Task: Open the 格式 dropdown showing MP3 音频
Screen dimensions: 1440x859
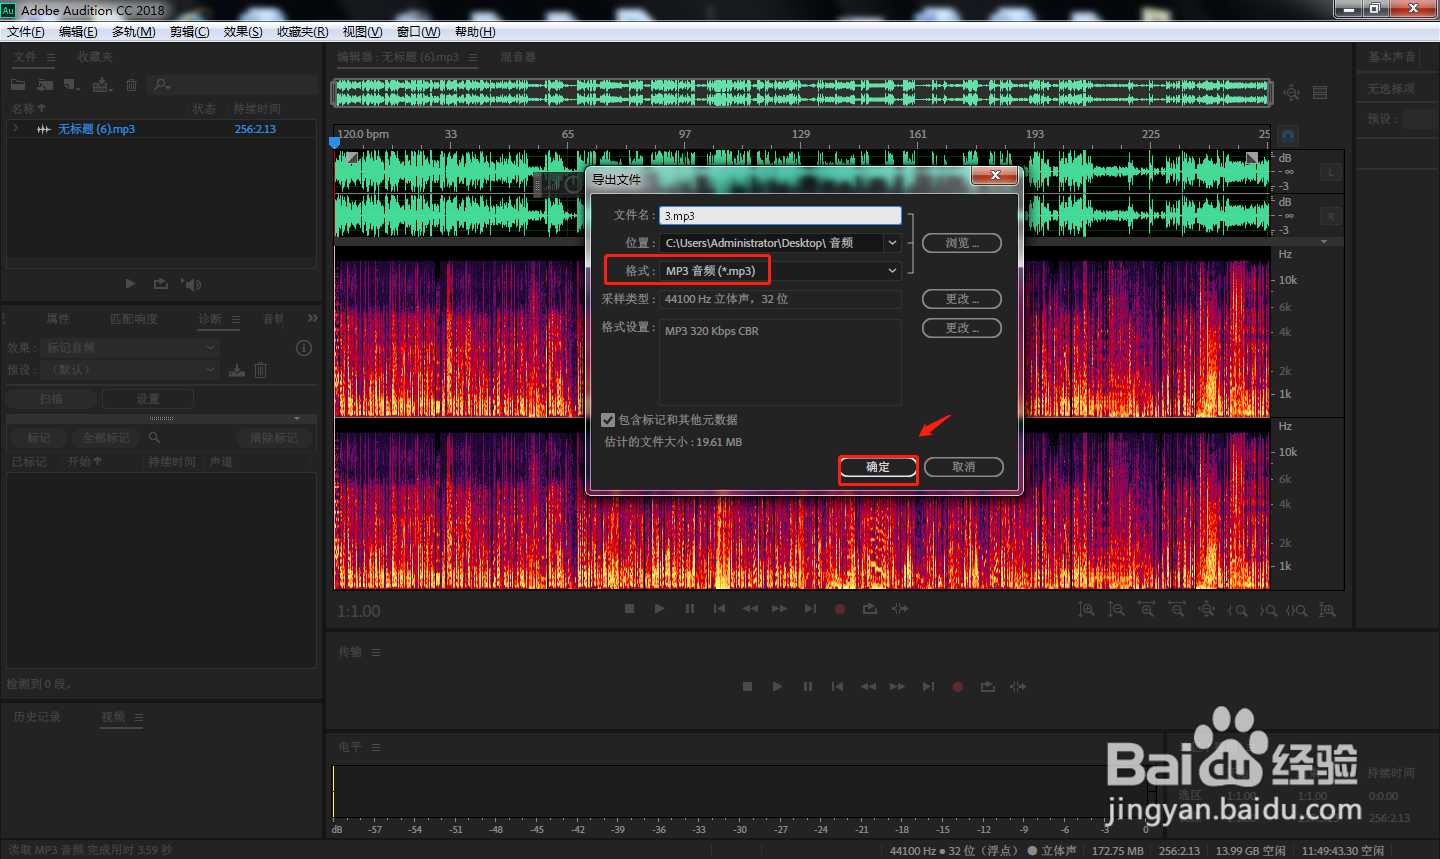Action: pos(780,271)
